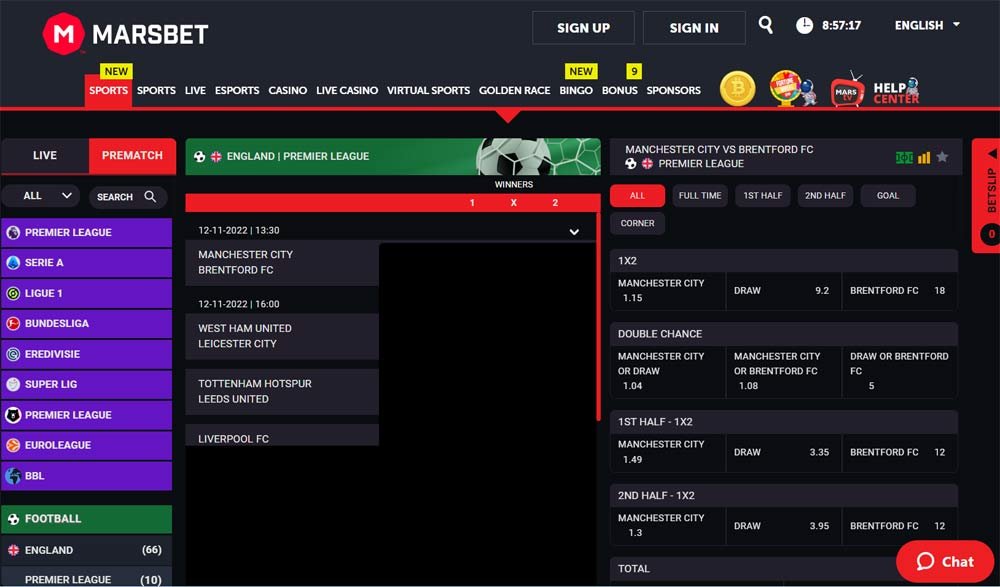Select Euroleague shortcut
This screenshot has width=1000, height=587.
[87, 445]
